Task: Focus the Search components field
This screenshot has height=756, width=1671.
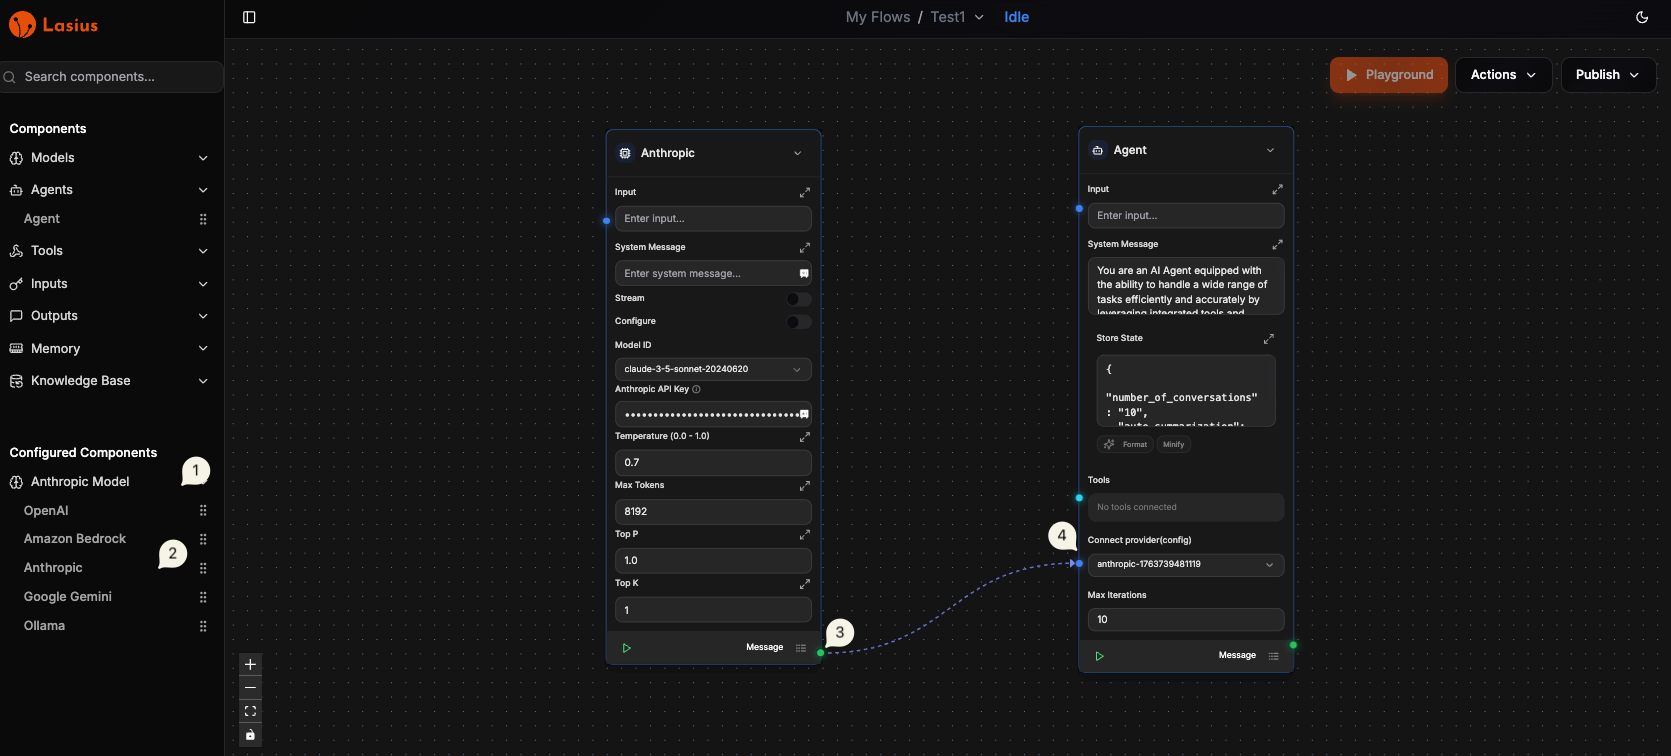Action: [112, 77]
